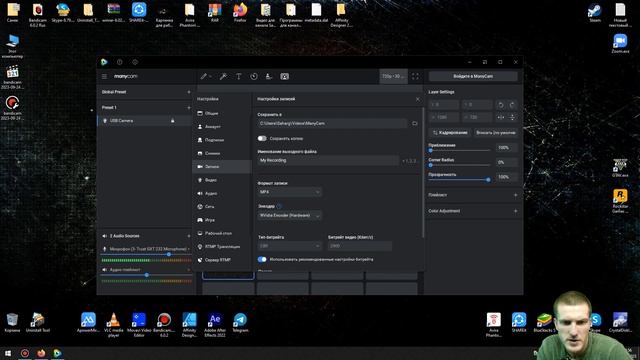Click the Transparency slider handle

pyautogui.click(x=488, y=180)
